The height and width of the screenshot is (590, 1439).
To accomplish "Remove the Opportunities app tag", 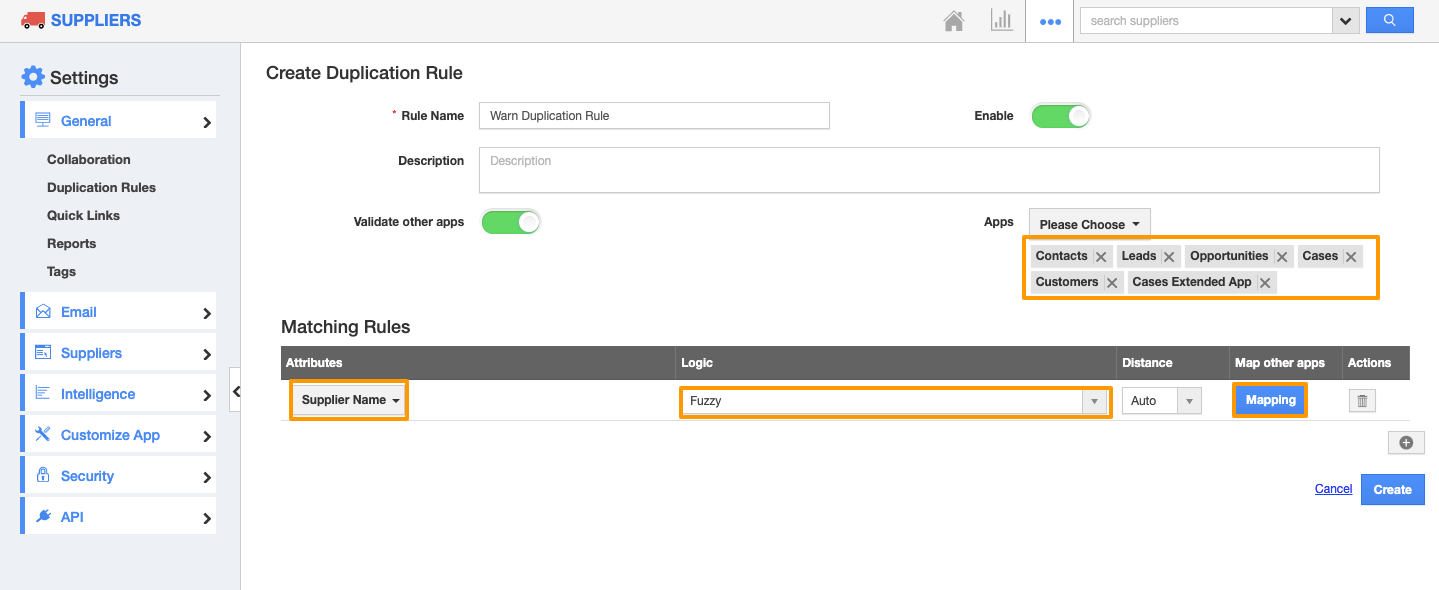I will tap(1282, 257).
